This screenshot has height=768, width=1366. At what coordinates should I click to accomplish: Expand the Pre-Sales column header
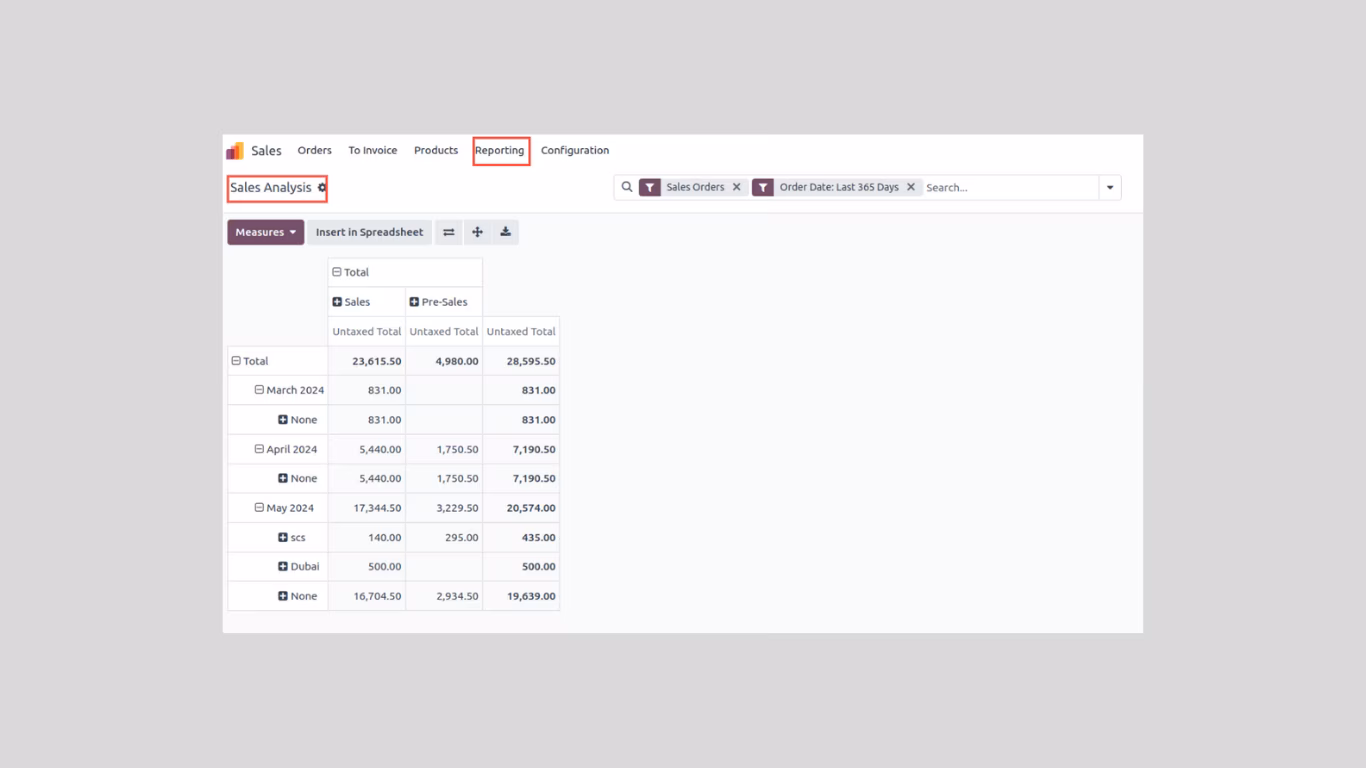pyautogui.click(x=414, y=302)
